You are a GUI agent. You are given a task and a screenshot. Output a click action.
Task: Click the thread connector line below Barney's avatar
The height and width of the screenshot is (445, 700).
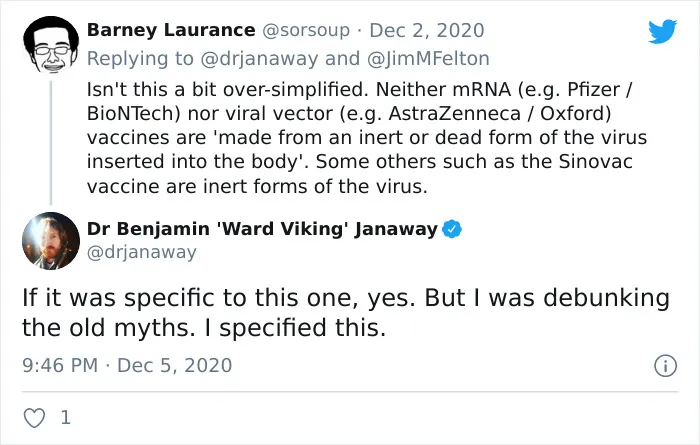tap(51, 143)
